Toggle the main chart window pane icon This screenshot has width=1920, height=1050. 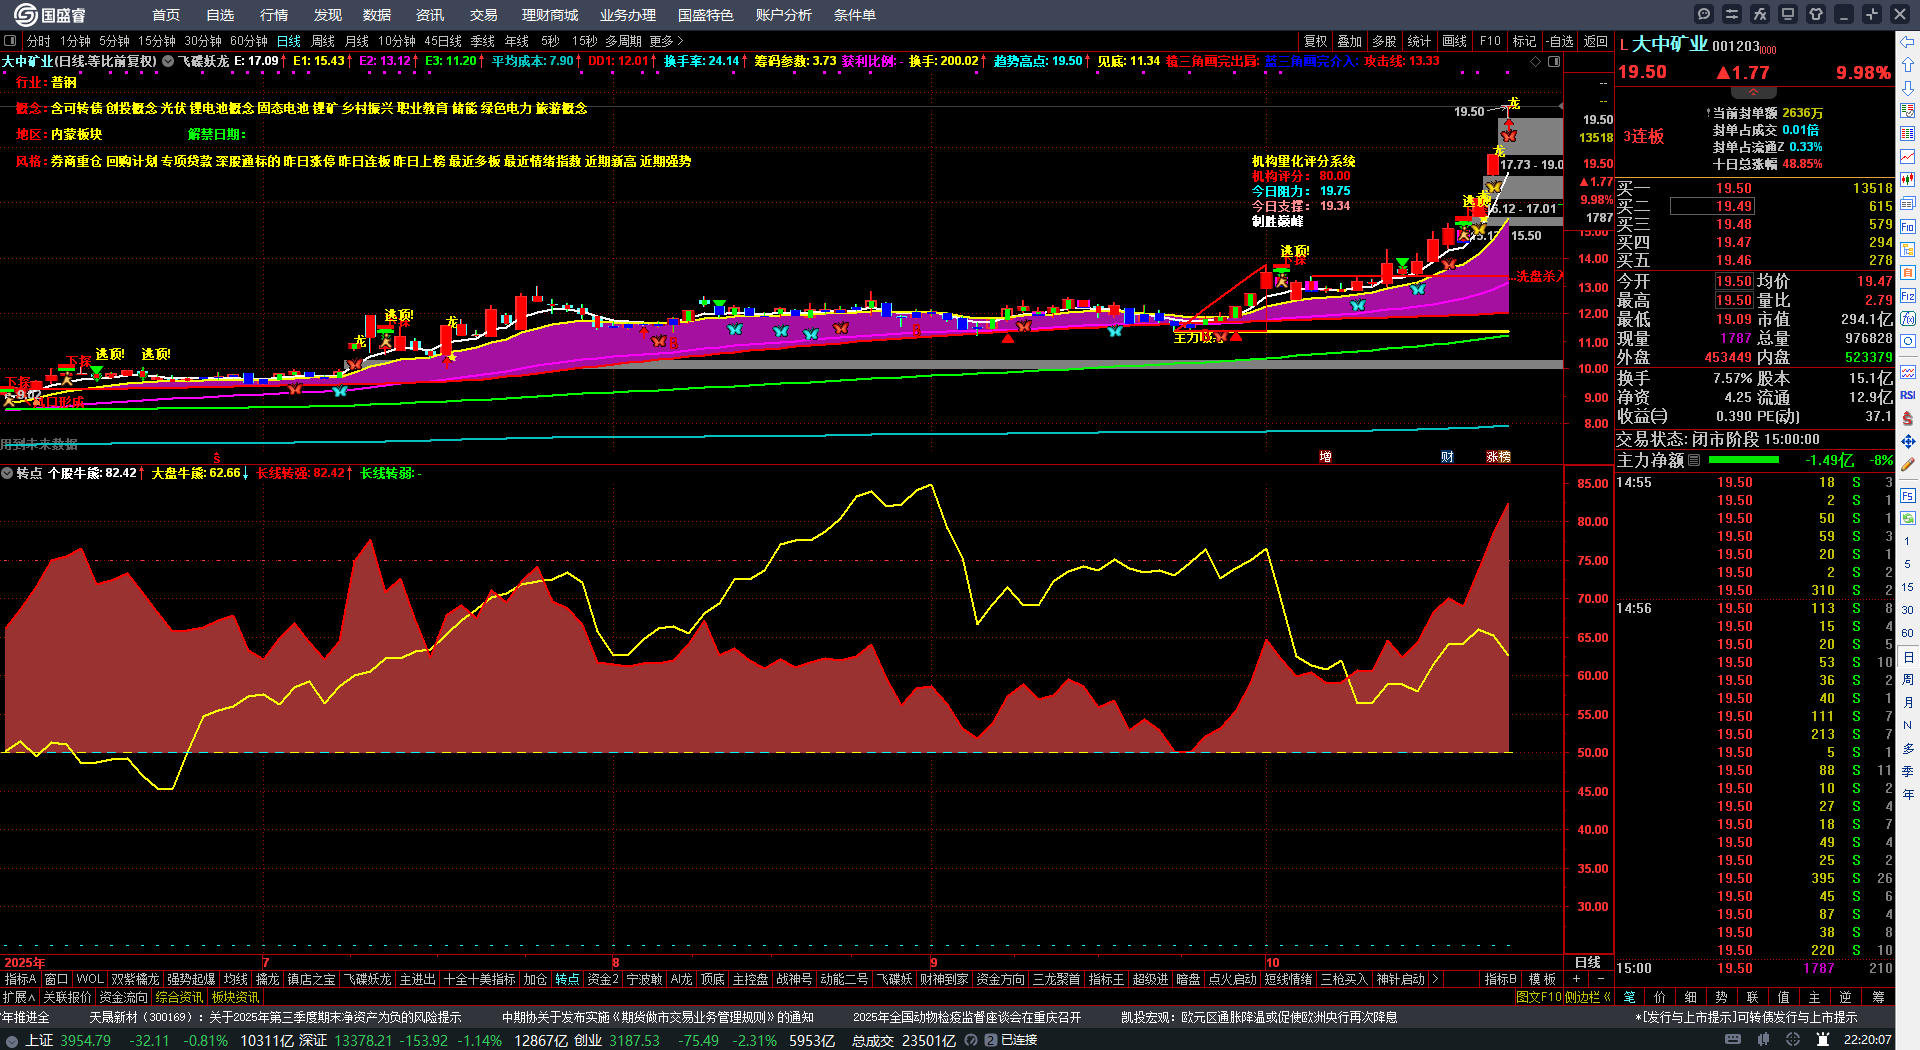(x=1554, y=61)
